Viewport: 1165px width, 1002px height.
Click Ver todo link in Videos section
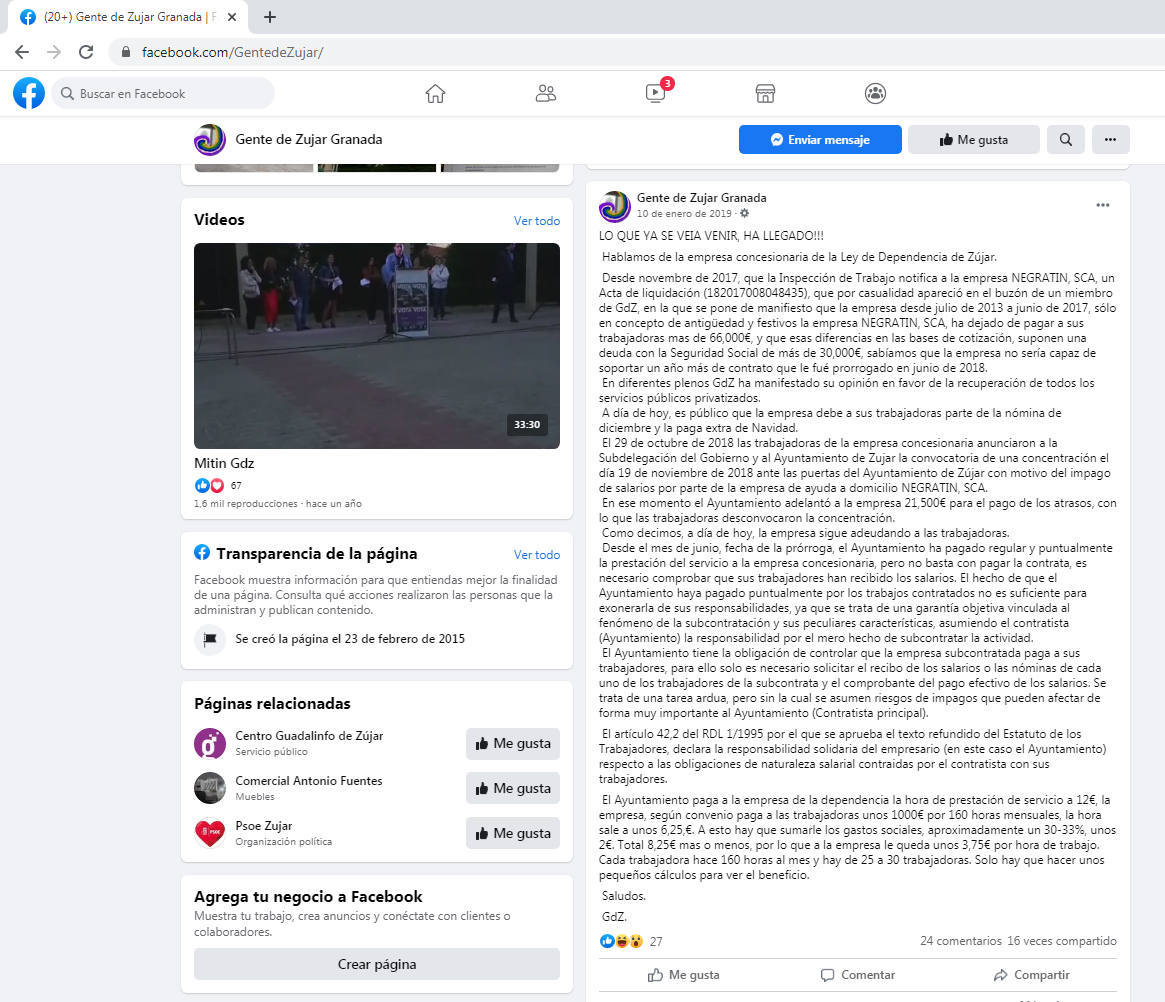[536, 221]
